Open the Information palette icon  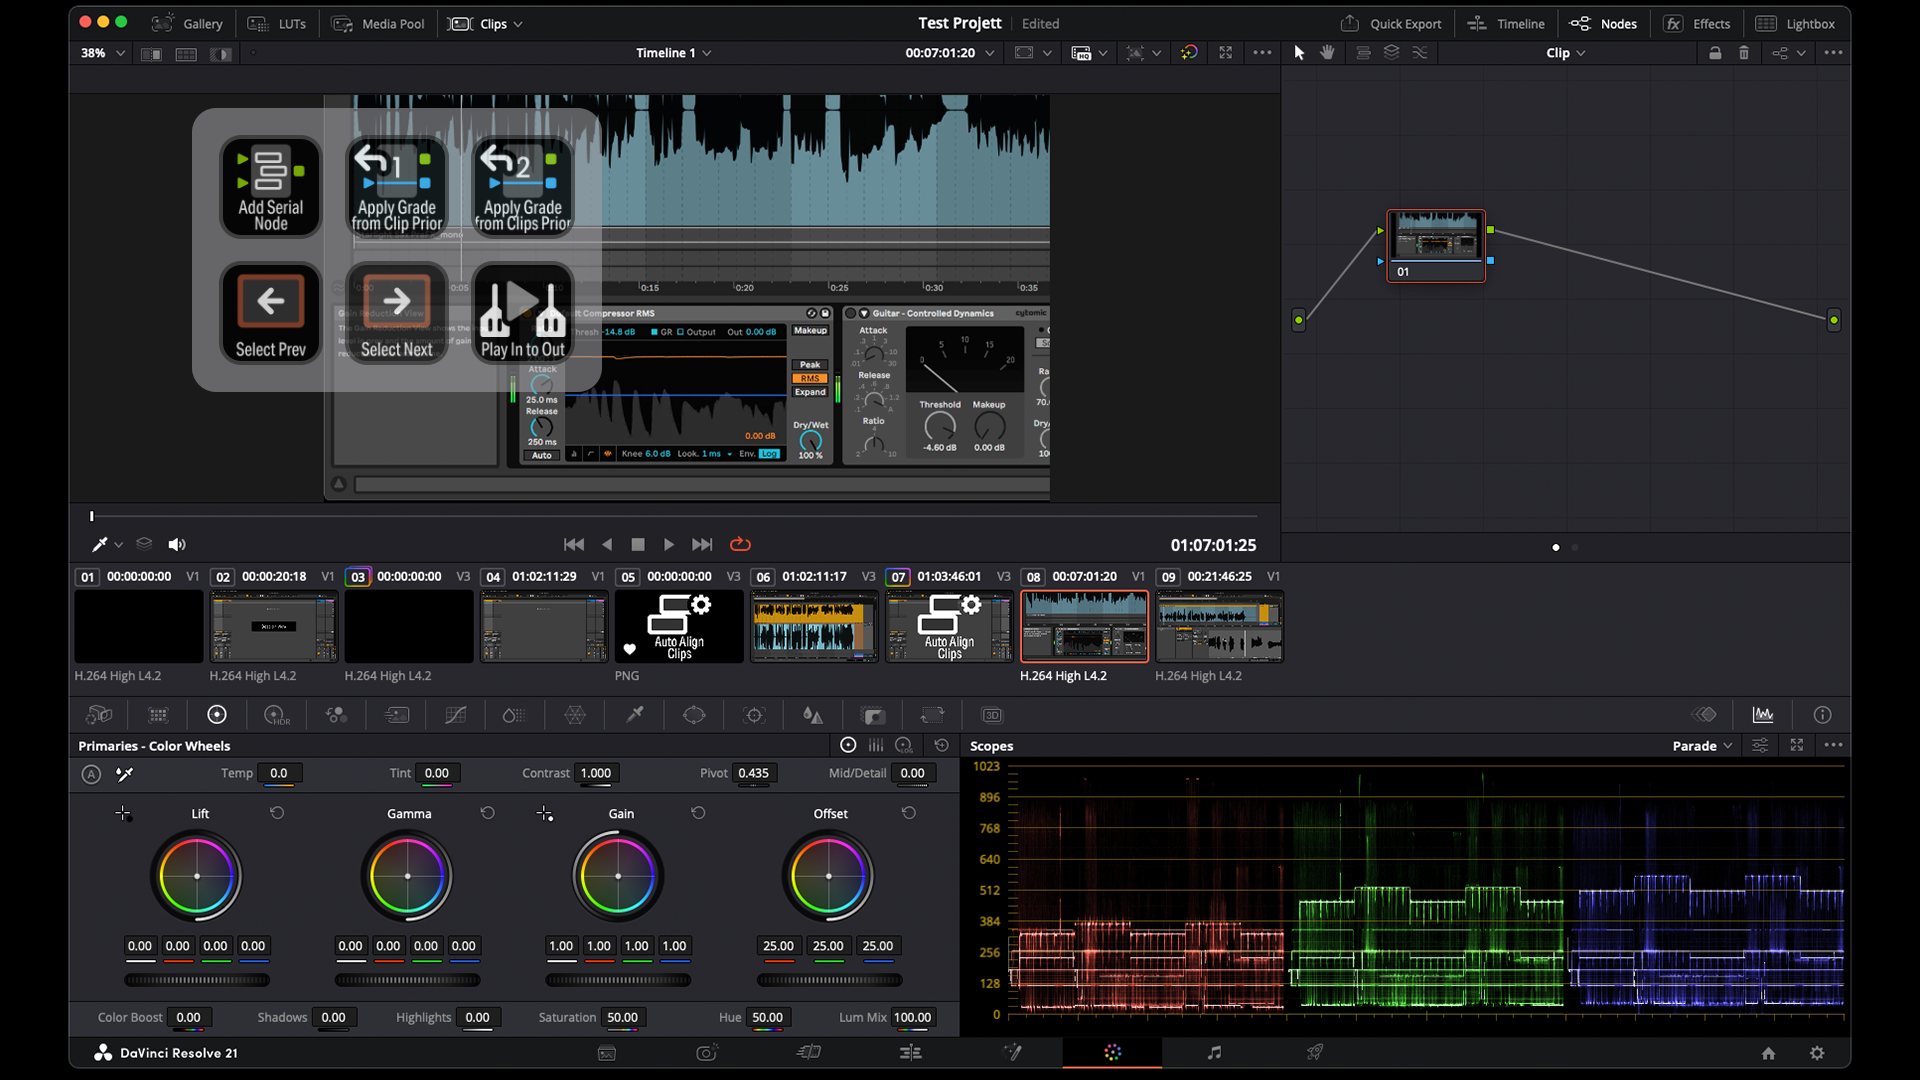(x=1823, y=715)
